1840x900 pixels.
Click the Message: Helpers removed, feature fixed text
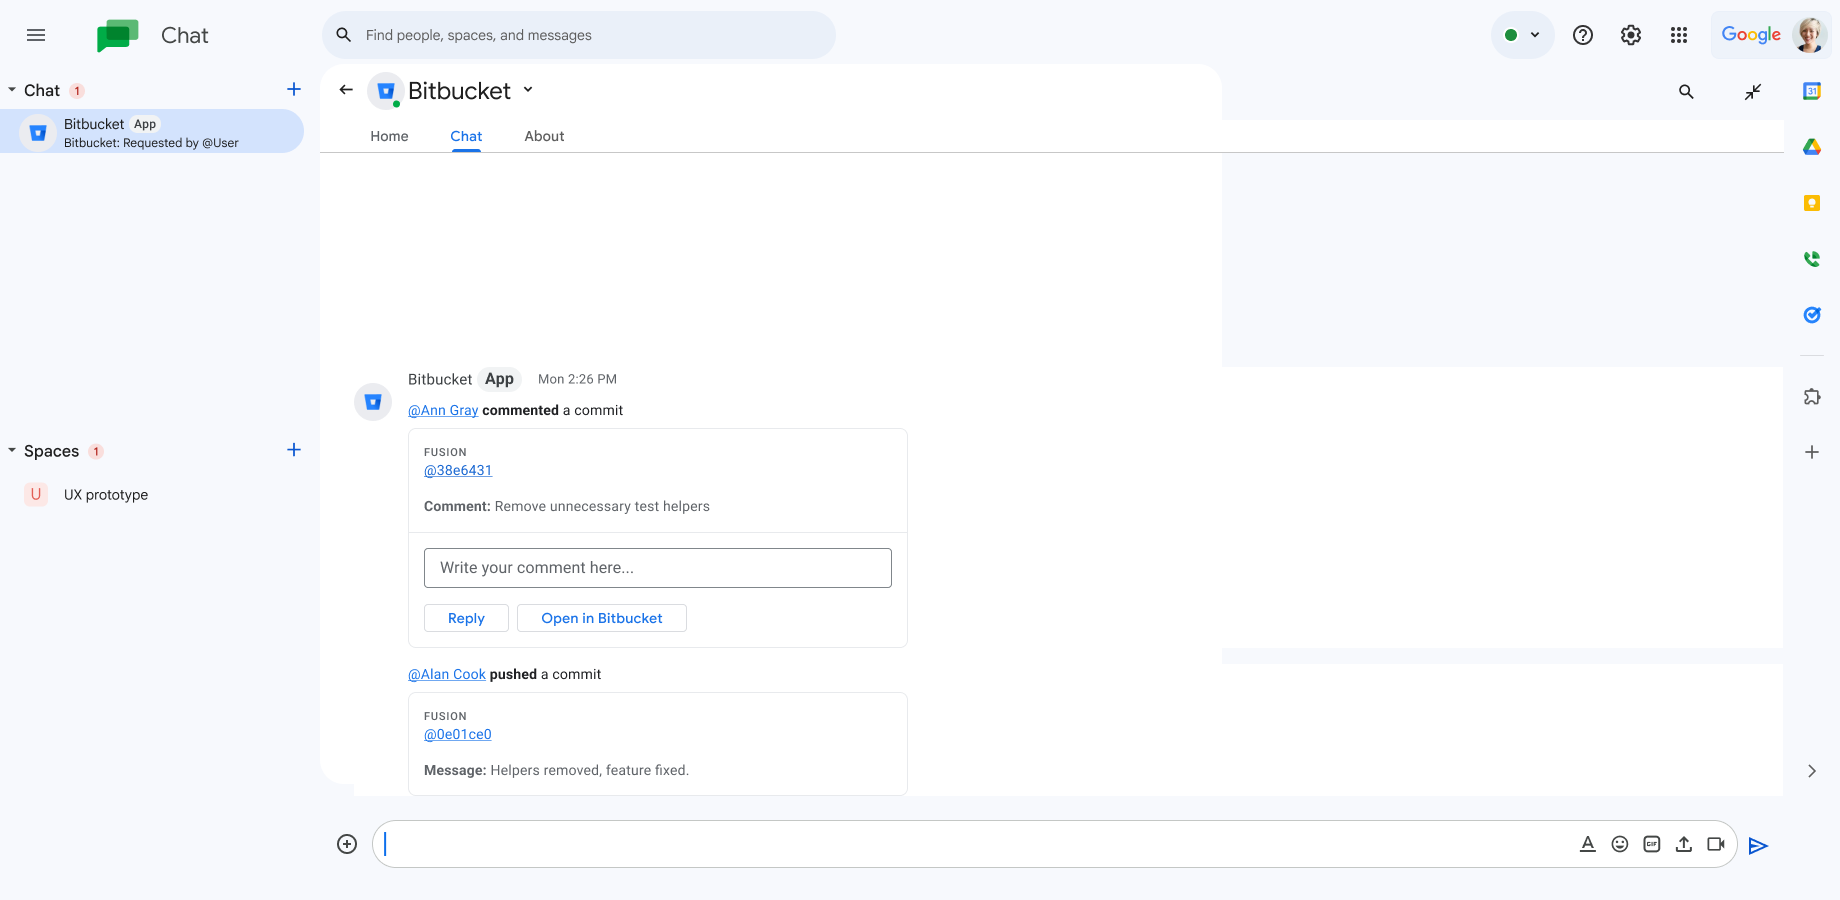[557, 770]
